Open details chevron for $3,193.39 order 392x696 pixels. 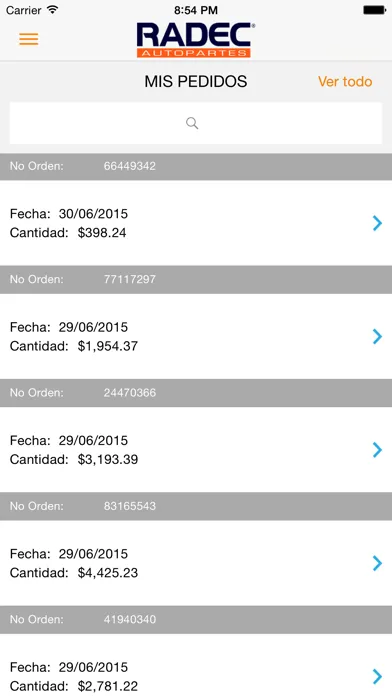(x=377, y=450)
